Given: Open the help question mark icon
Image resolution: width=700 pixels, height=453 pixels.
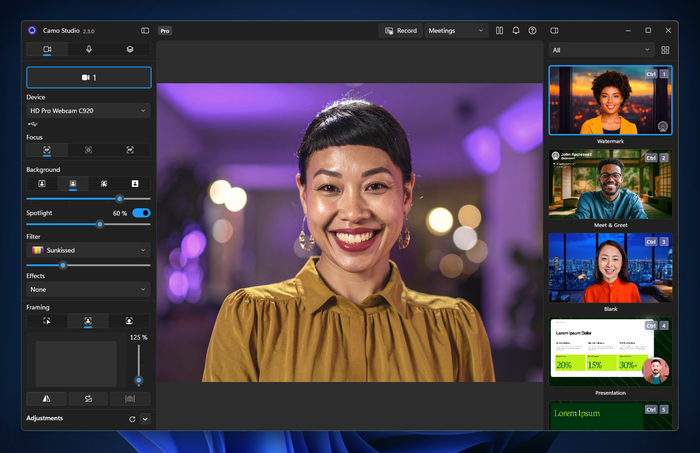Looking at the screenshot, I should click(x=532, y=30).
